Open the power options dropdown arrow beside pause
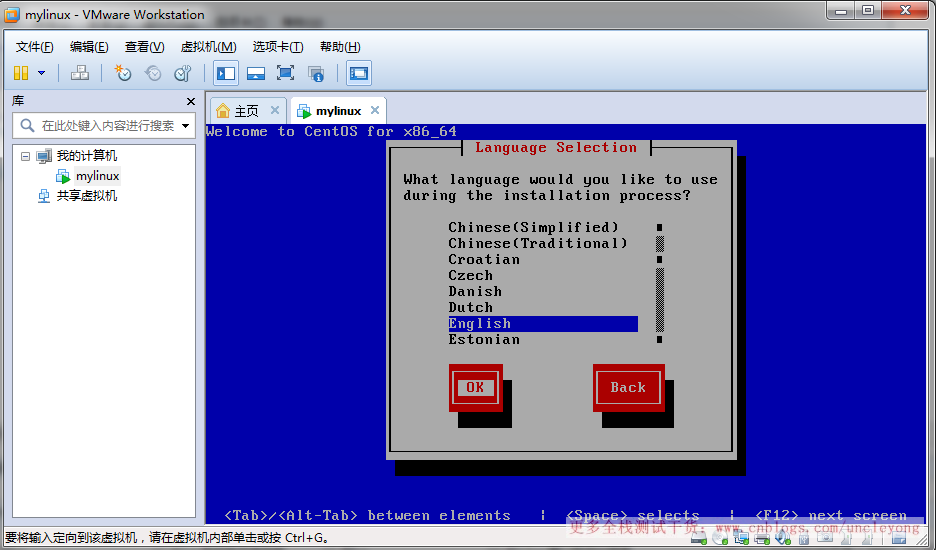 click(x=41, y=73)
